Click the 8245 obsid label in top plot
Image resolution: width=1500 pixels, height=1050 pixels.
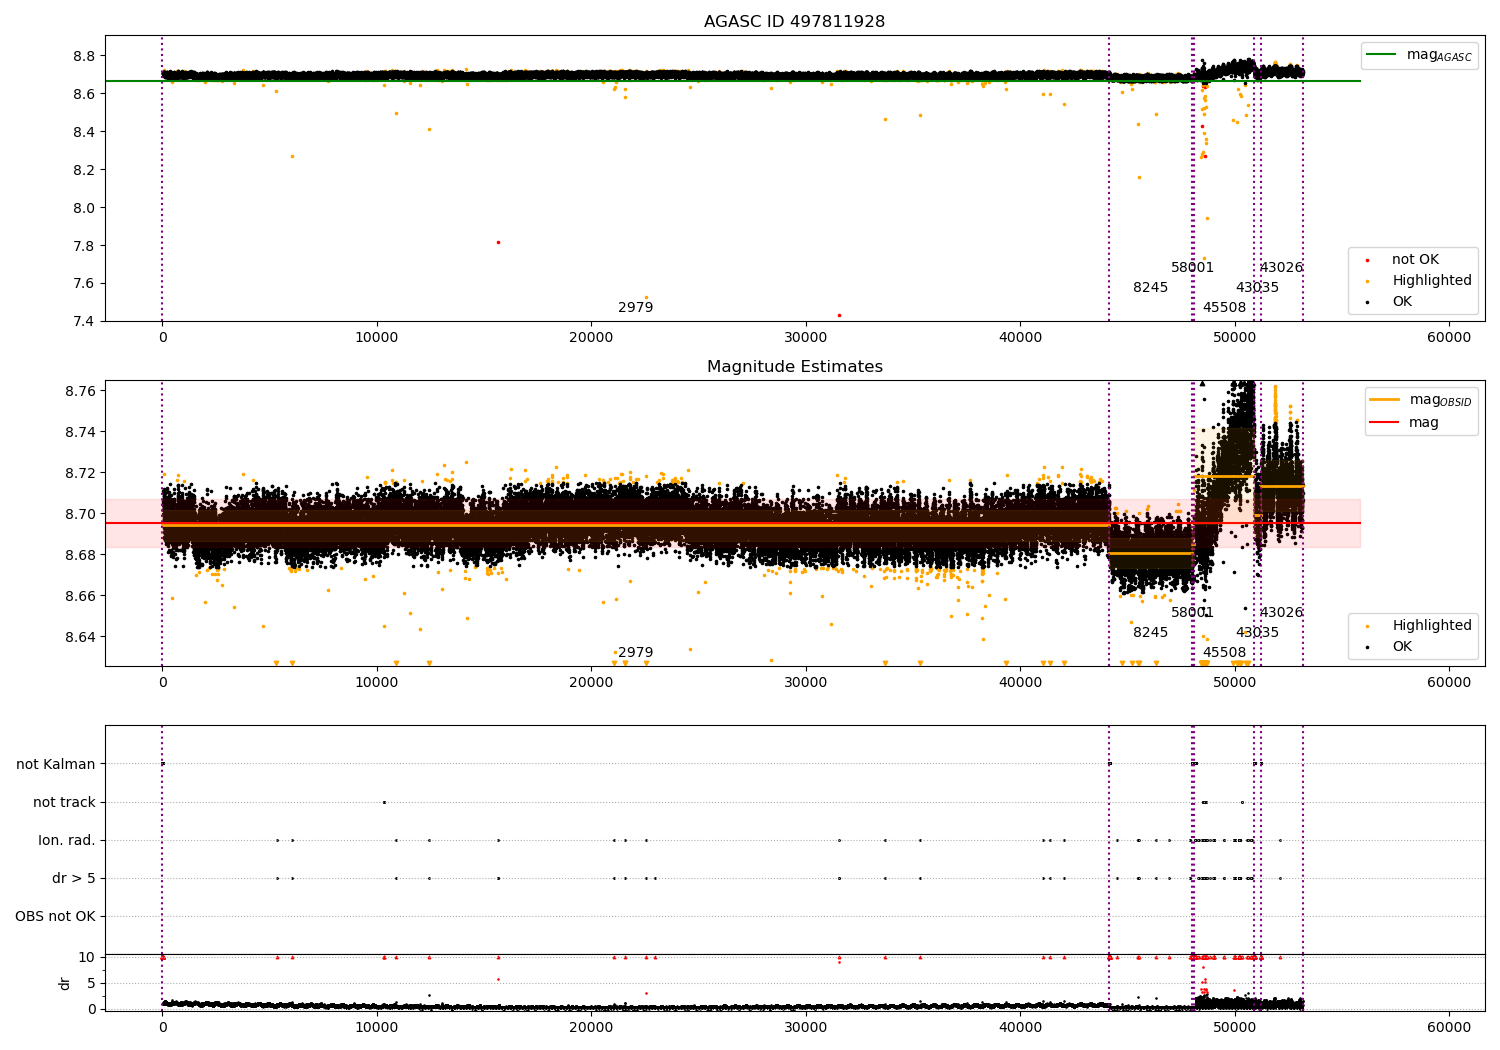1150,288
